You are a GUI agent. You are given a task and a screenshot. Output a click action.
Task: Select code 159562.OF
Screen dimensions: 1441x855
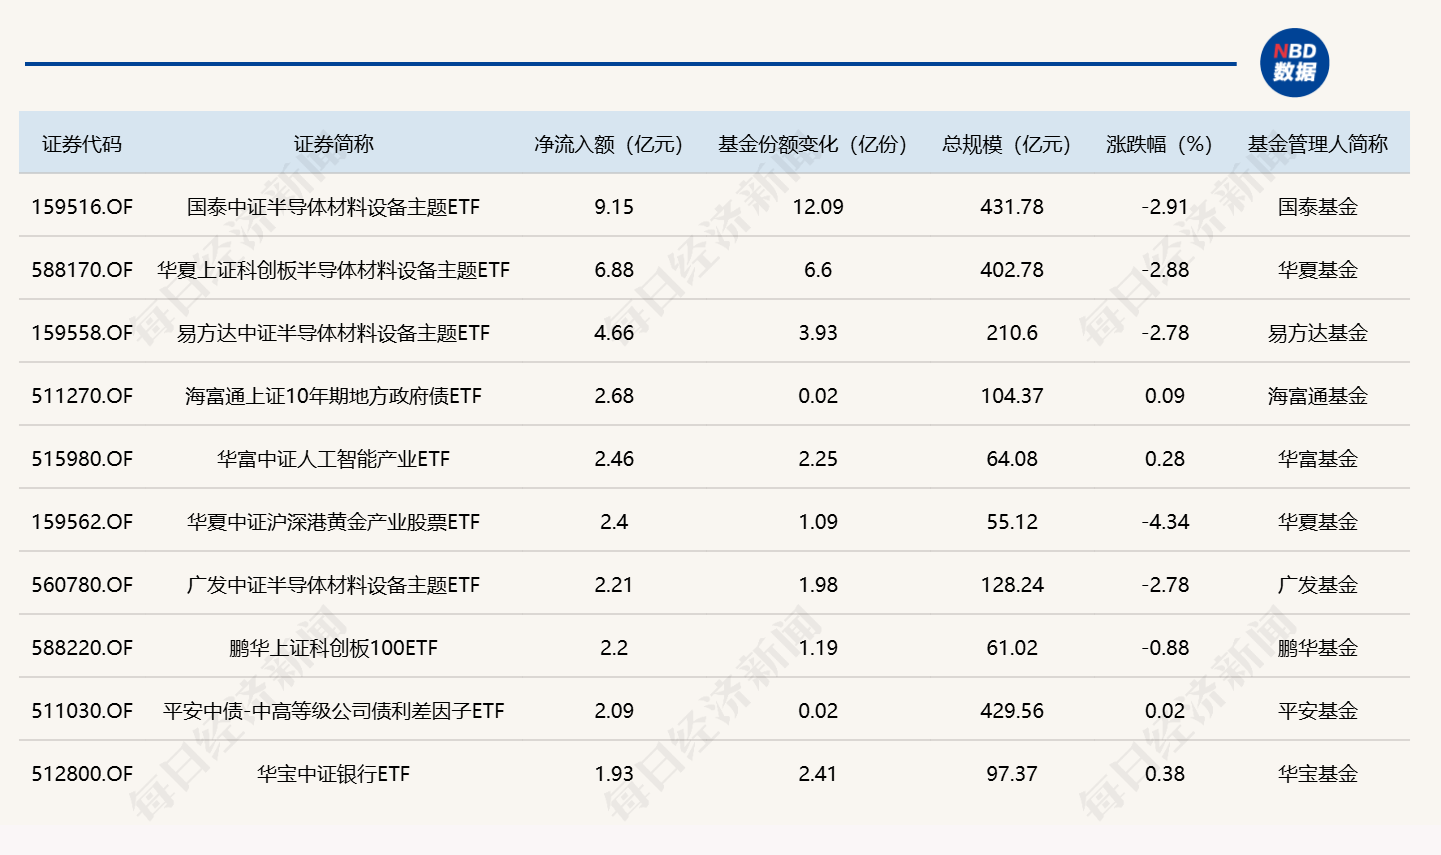[x=82, y=522]
